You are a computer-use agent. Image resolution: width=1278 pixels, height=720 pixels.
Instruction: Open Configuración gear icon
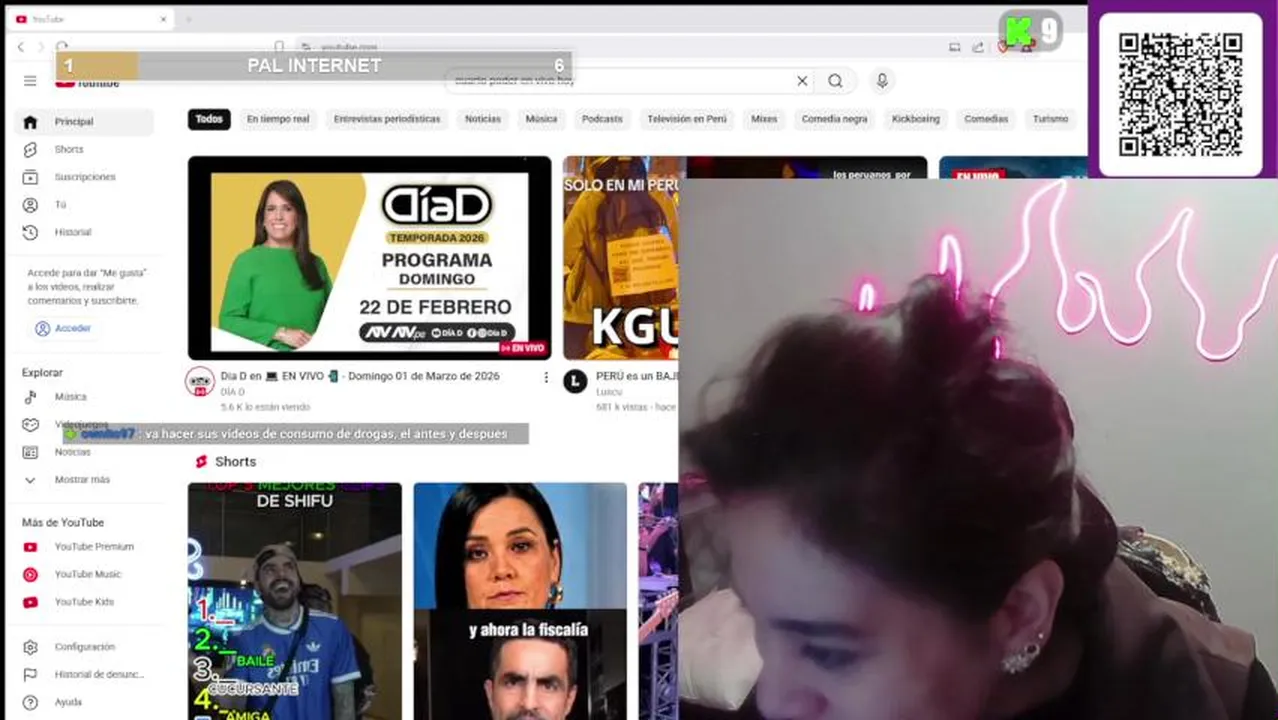30,647
